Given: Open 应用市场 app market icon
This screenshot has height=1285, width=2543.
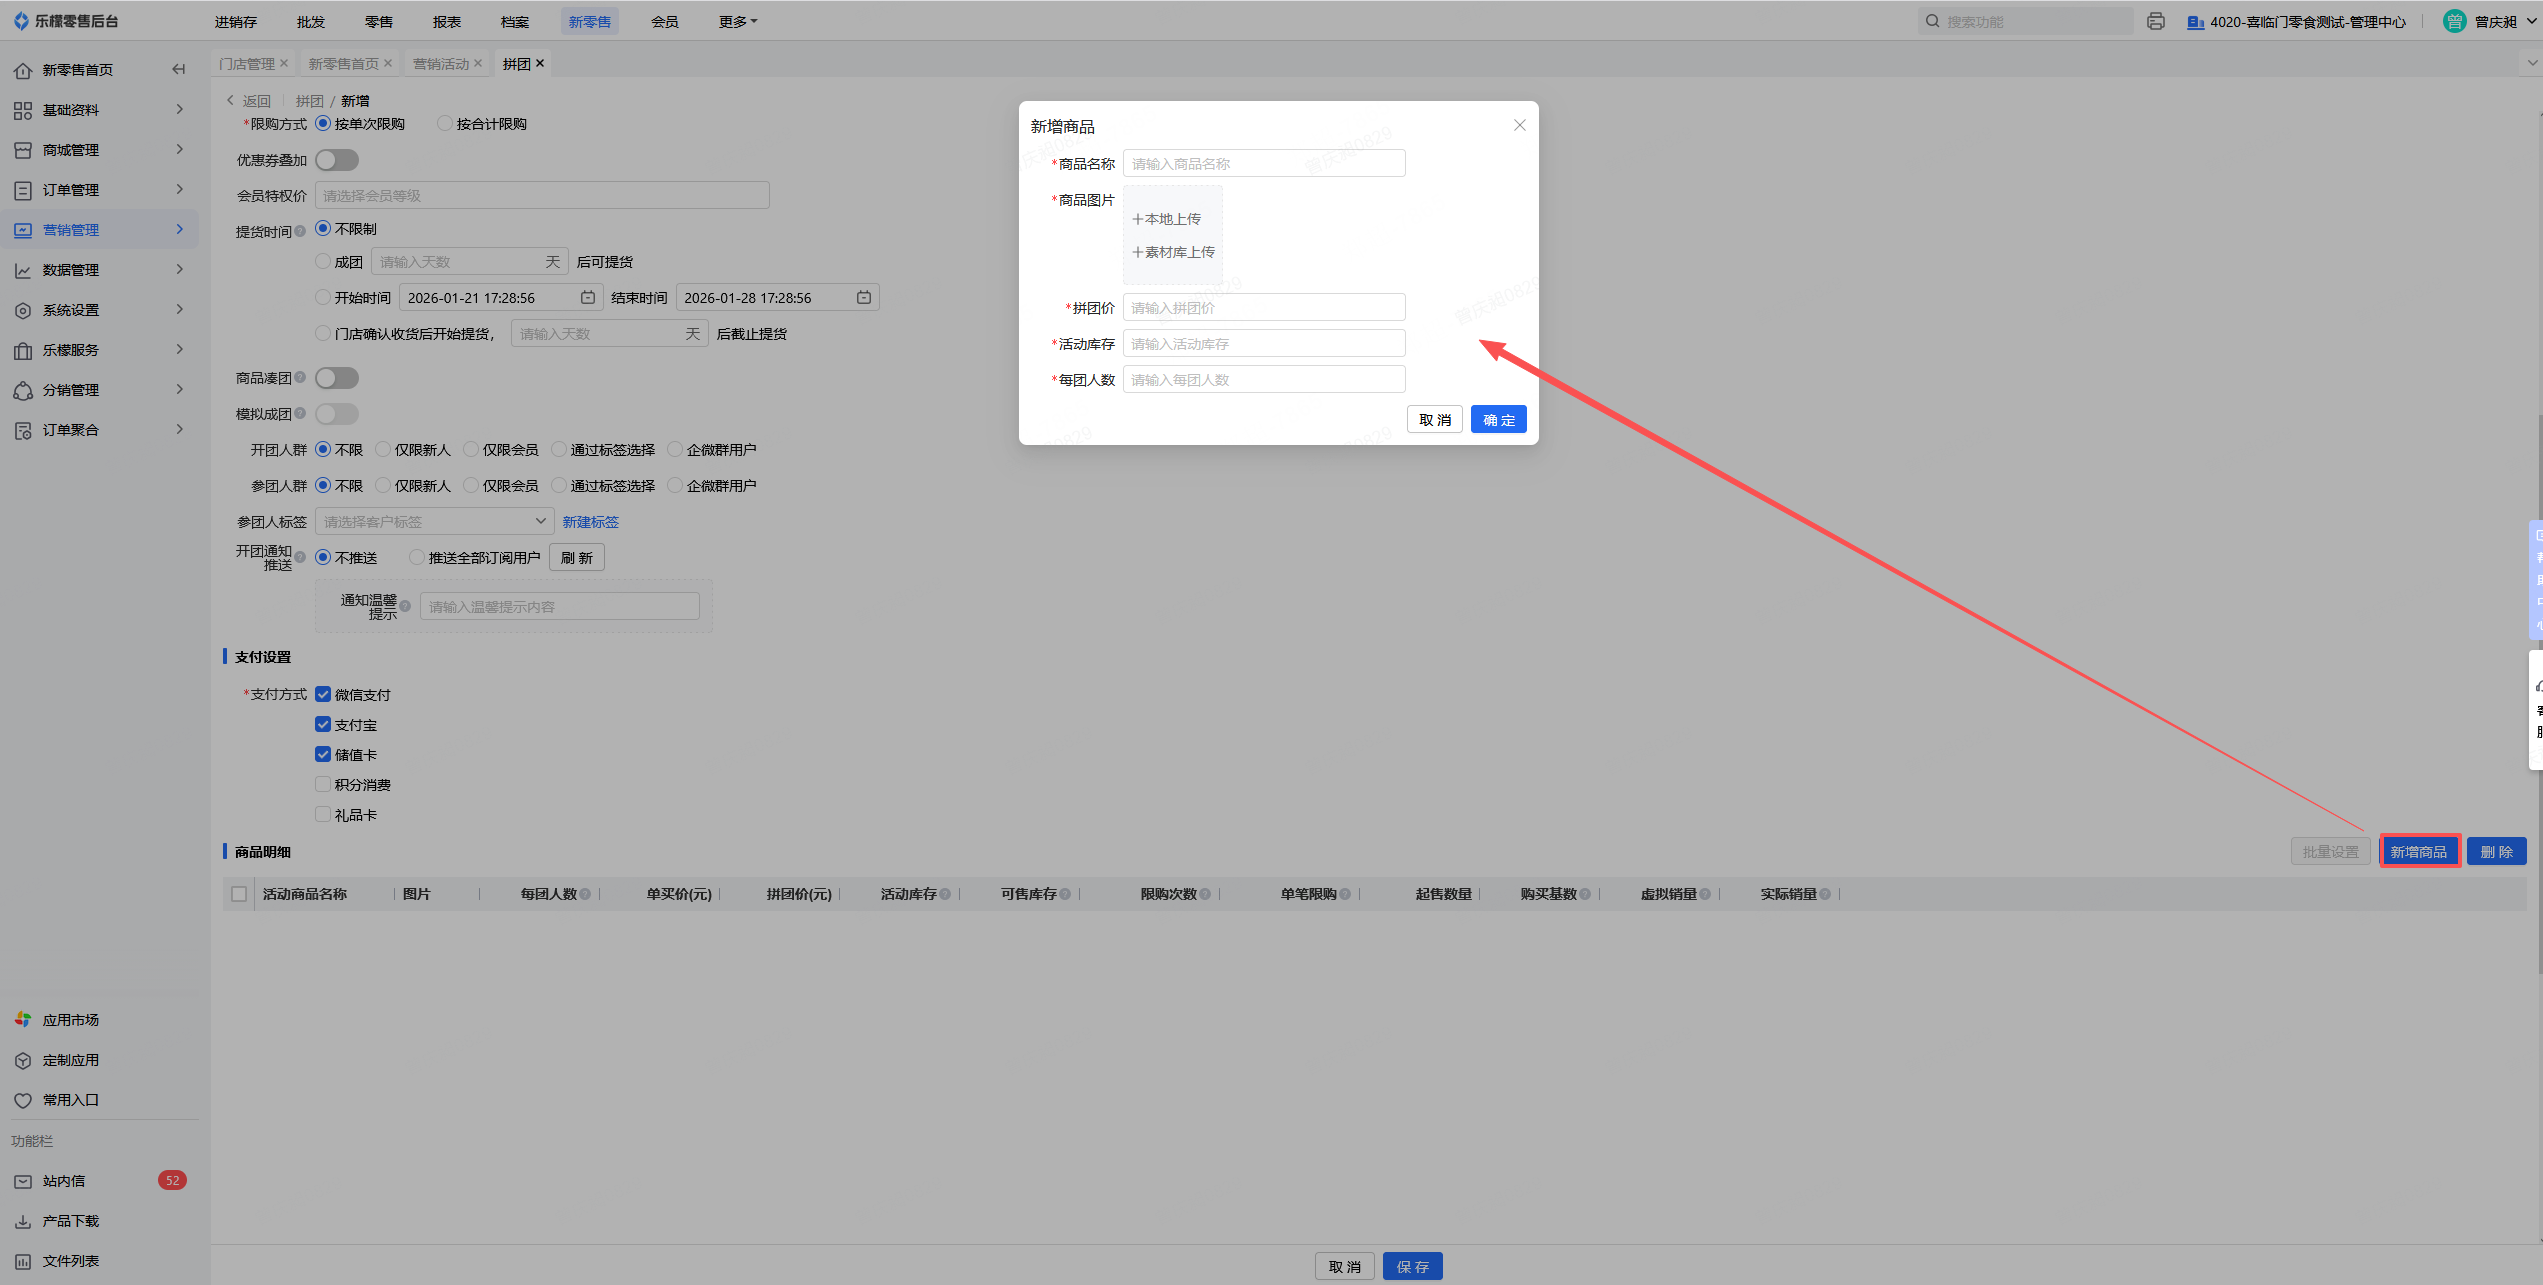Looking at the screenshot, I should click(23, 1020).
